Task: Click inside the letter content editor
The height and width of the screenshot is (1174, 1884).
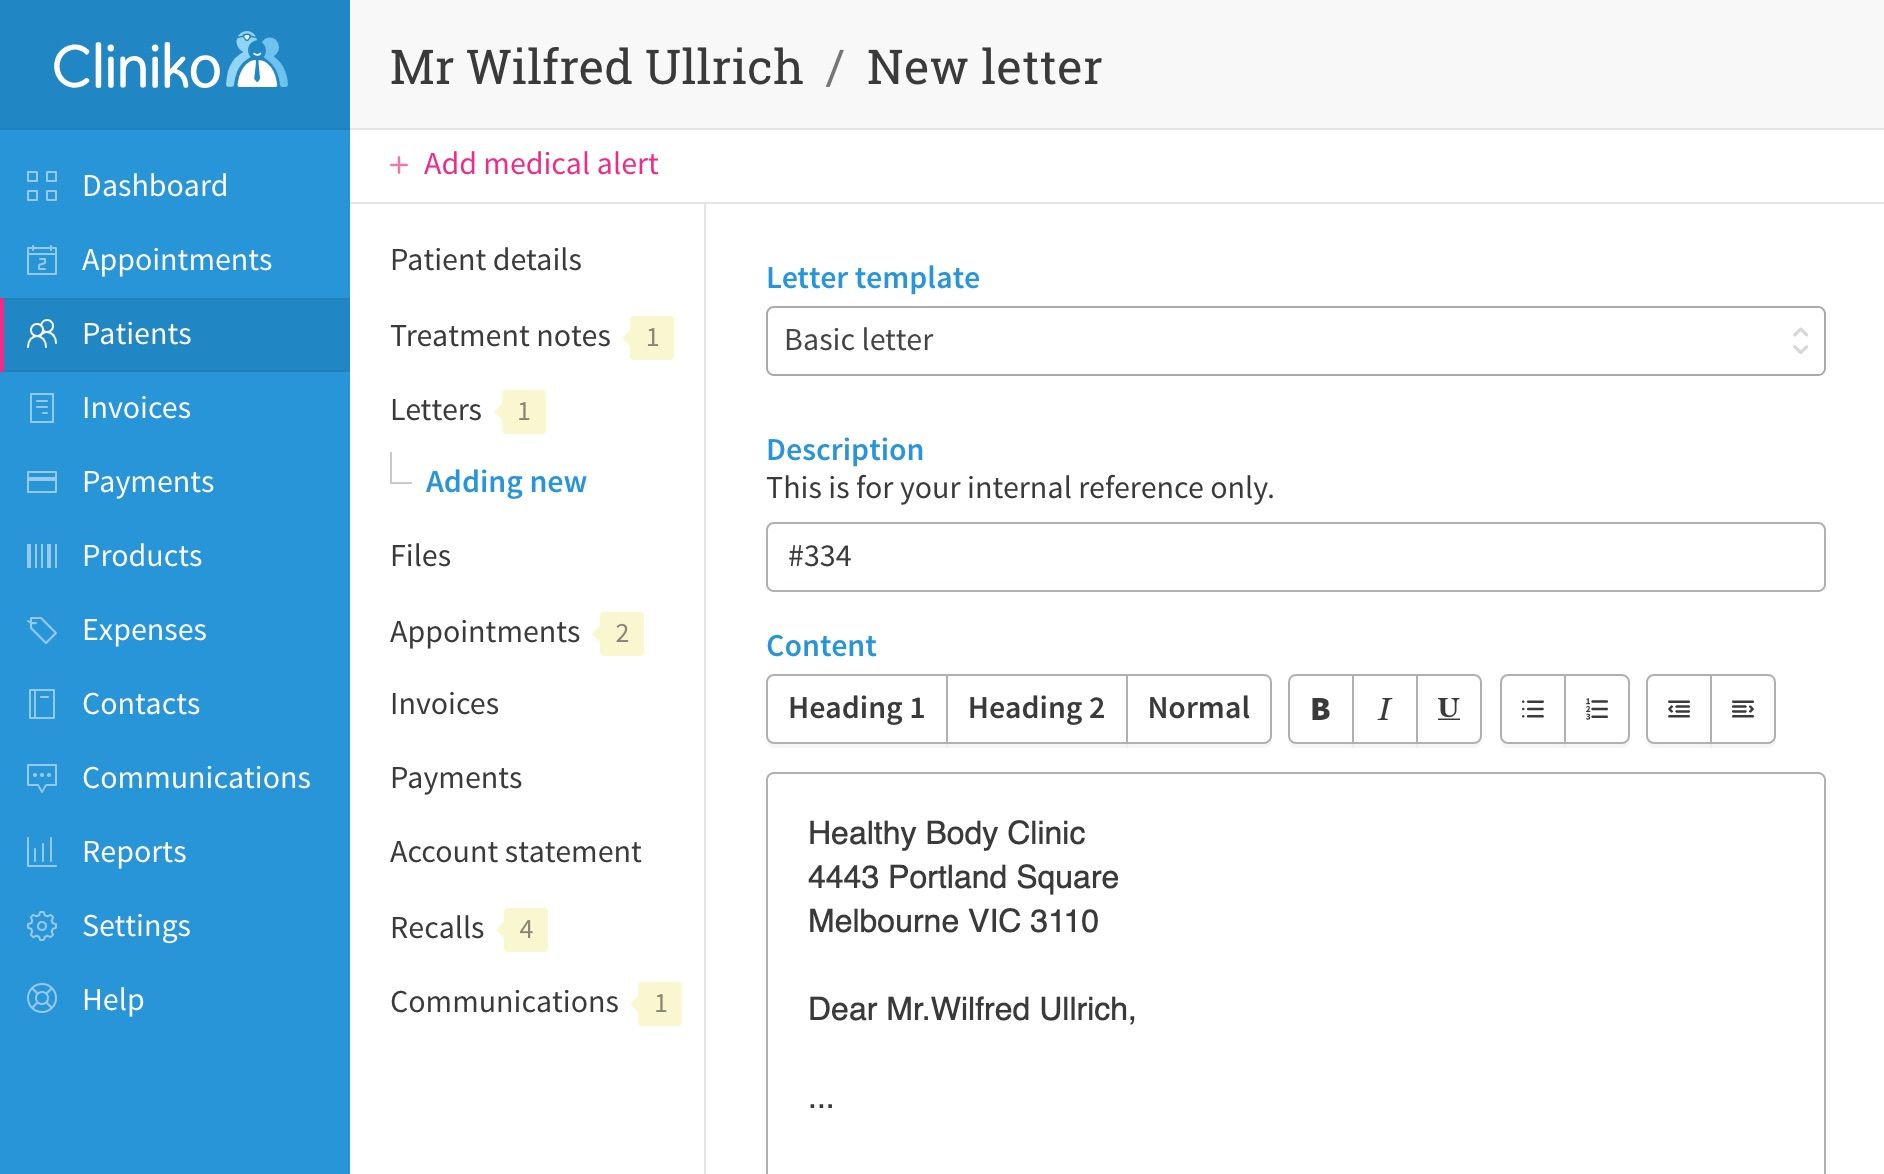Action: [1295, 1060]
